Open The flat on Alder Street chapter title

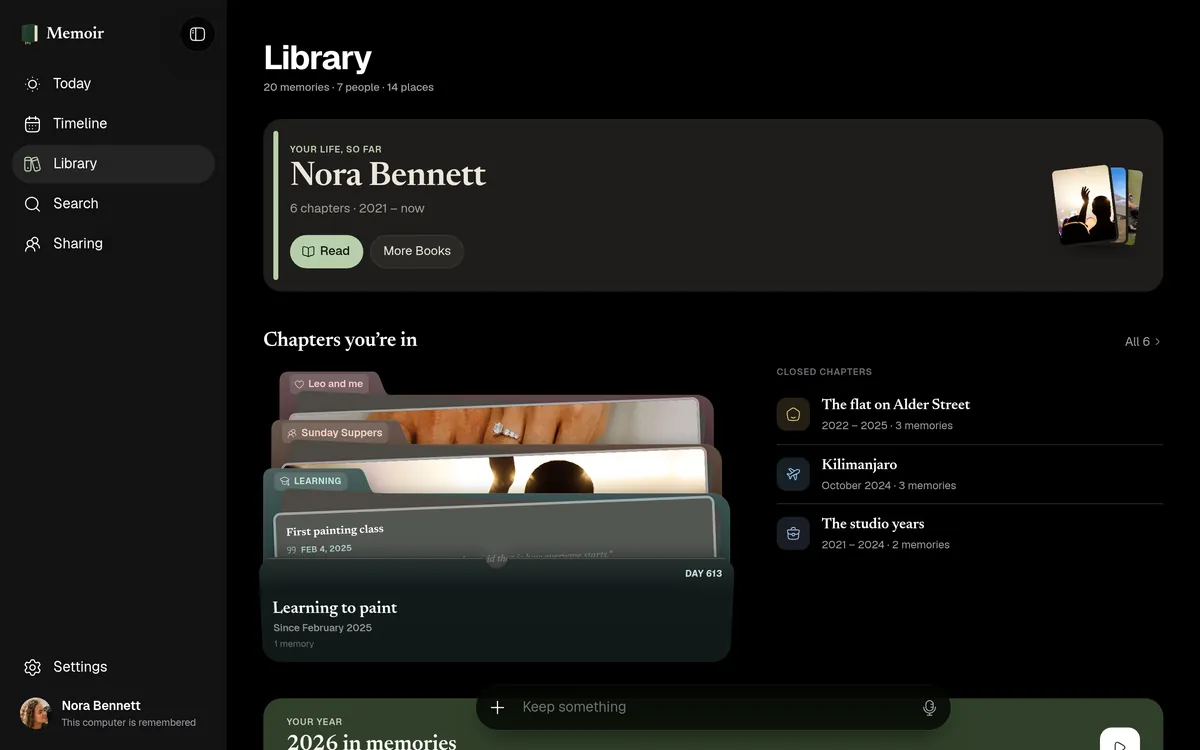point(896,405)
